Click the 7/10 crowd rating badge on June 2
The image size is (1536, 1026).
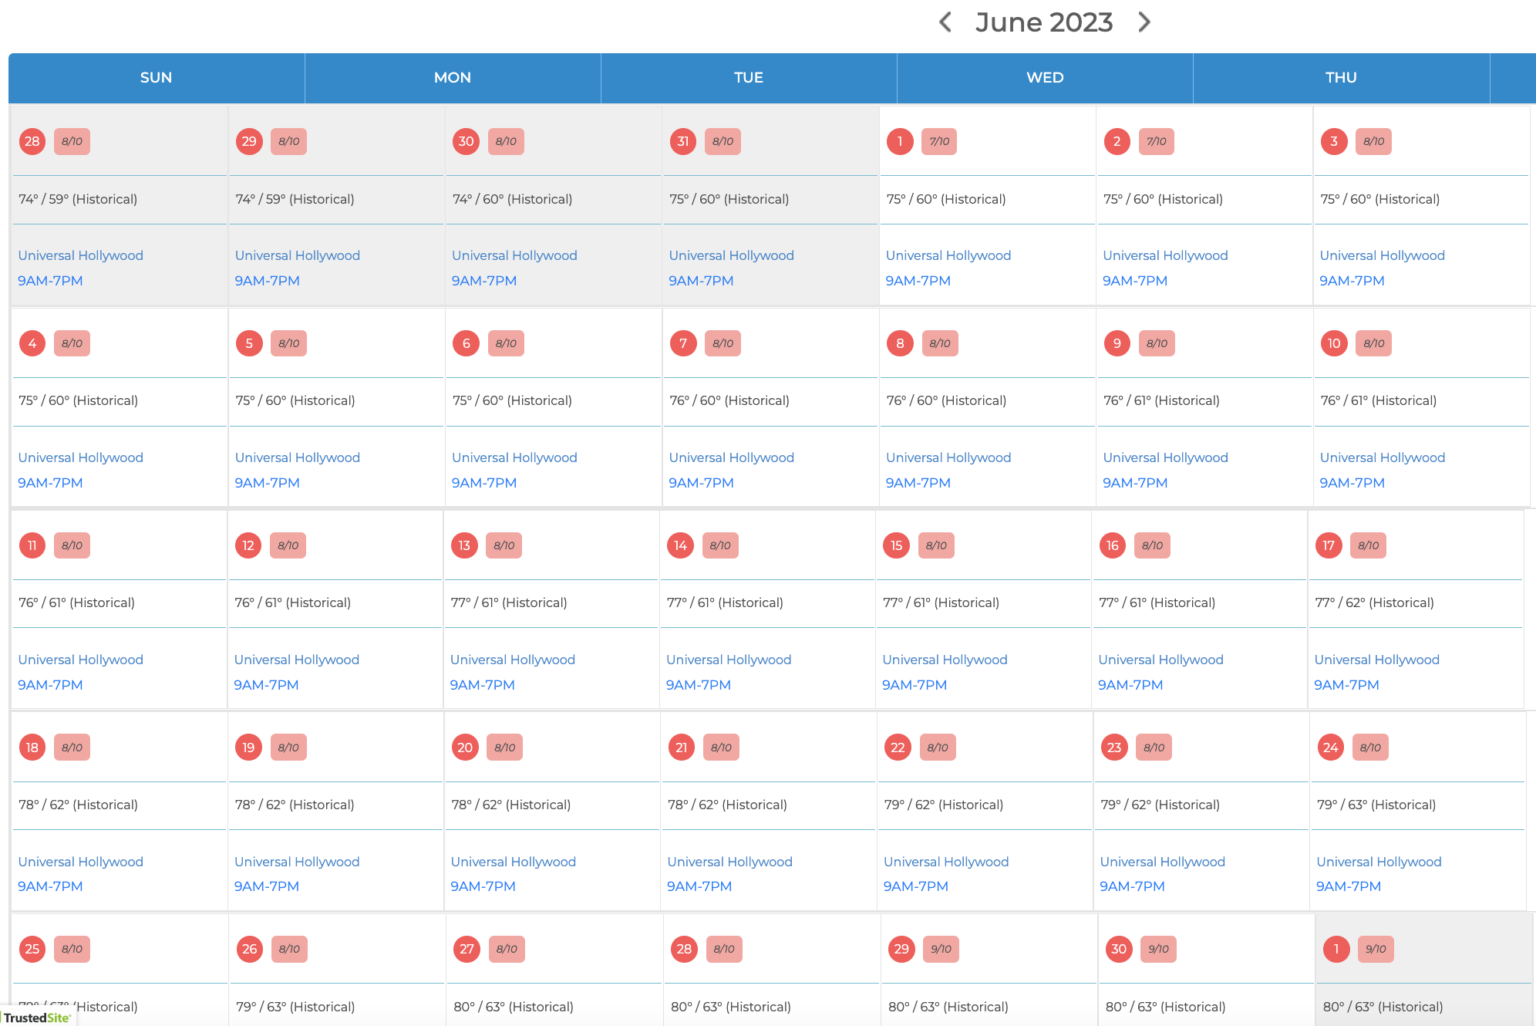1156,141
